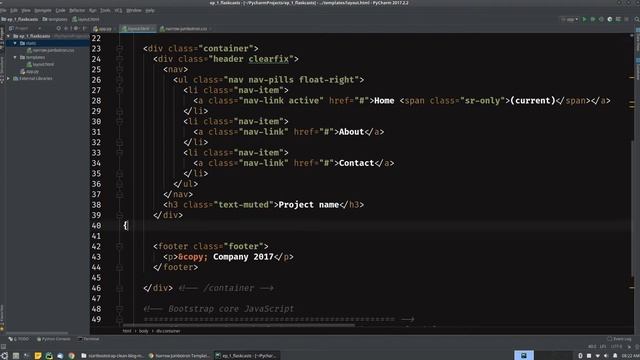640x360 pixels.
Task: Open the View menu
Action: pos(26,10)
